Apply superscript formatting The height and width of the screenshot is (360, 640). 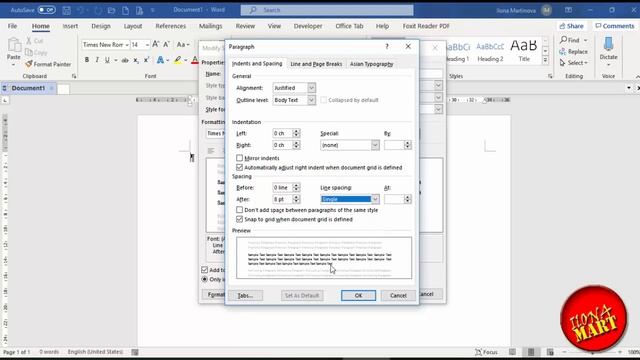click(x=146, y=60)
